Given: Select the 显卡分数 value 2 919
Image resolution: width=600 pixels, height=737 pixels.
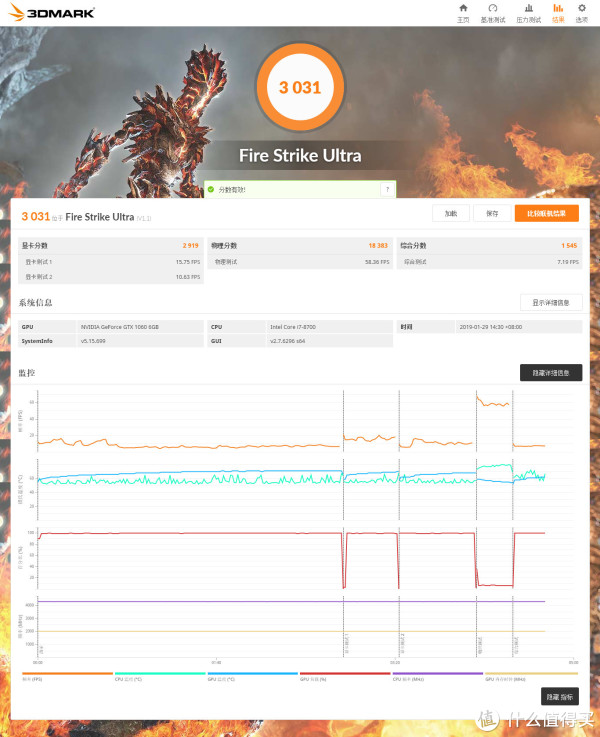Looking at the screenshot, I should 190,245.
